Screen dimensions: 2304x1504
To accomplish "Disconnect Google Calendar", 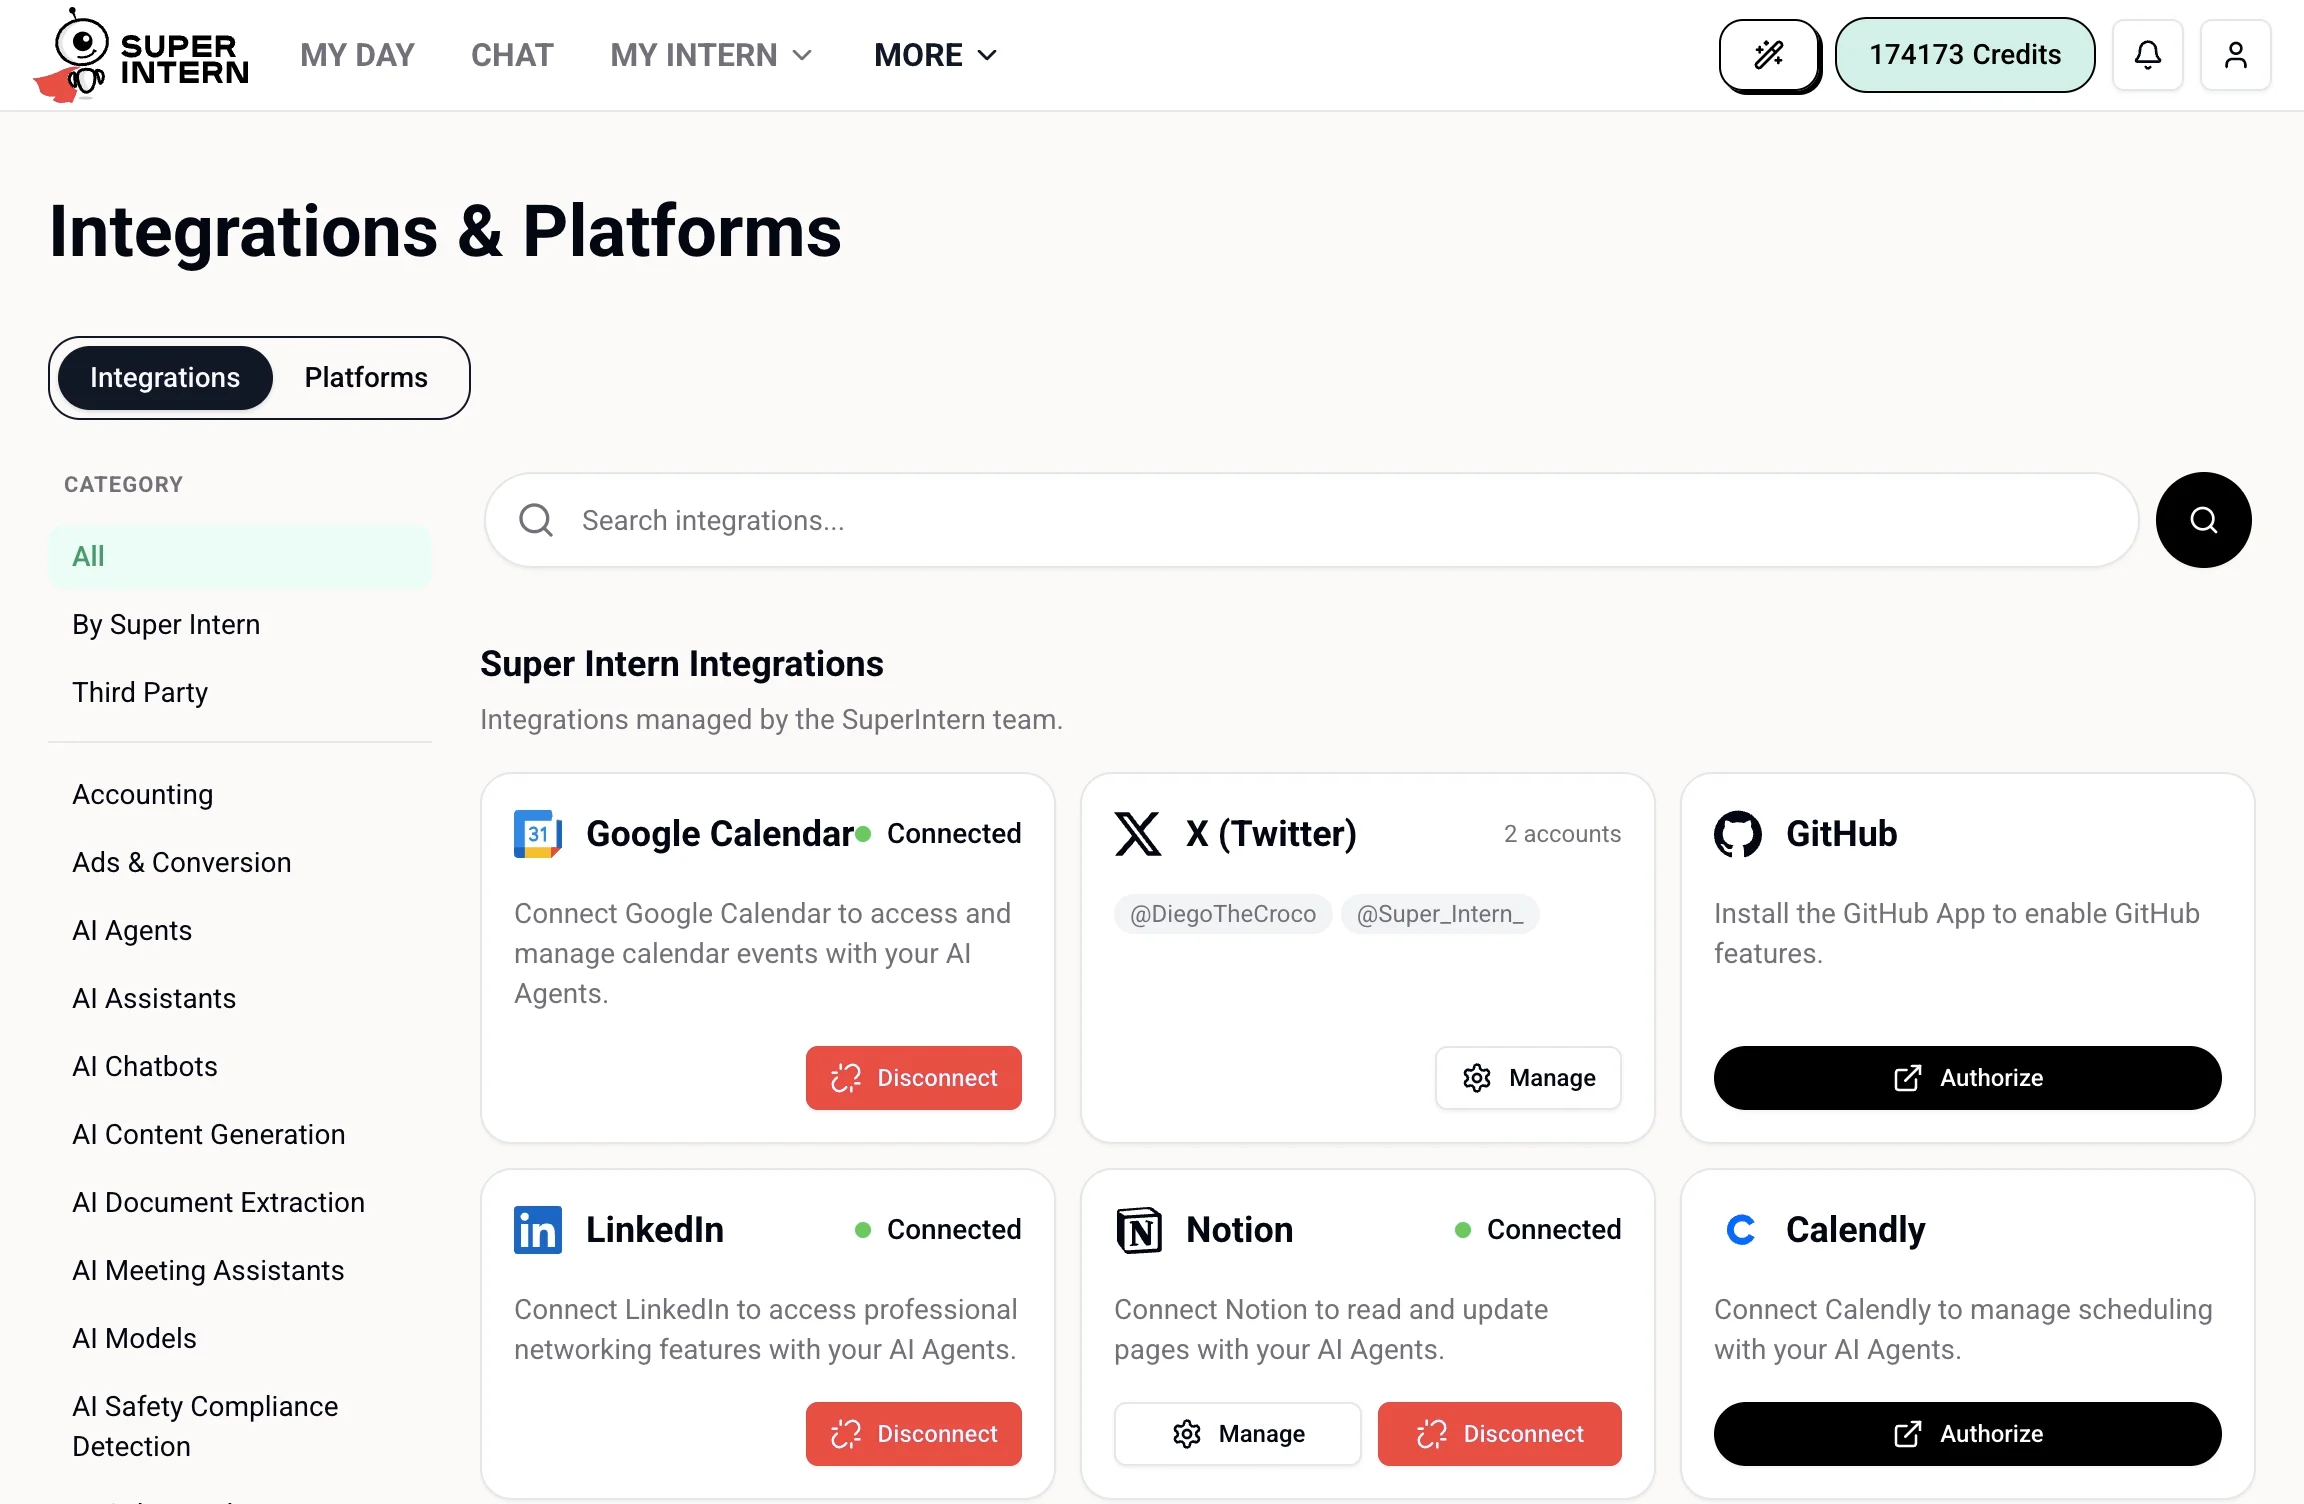I will coord(914,1078).
